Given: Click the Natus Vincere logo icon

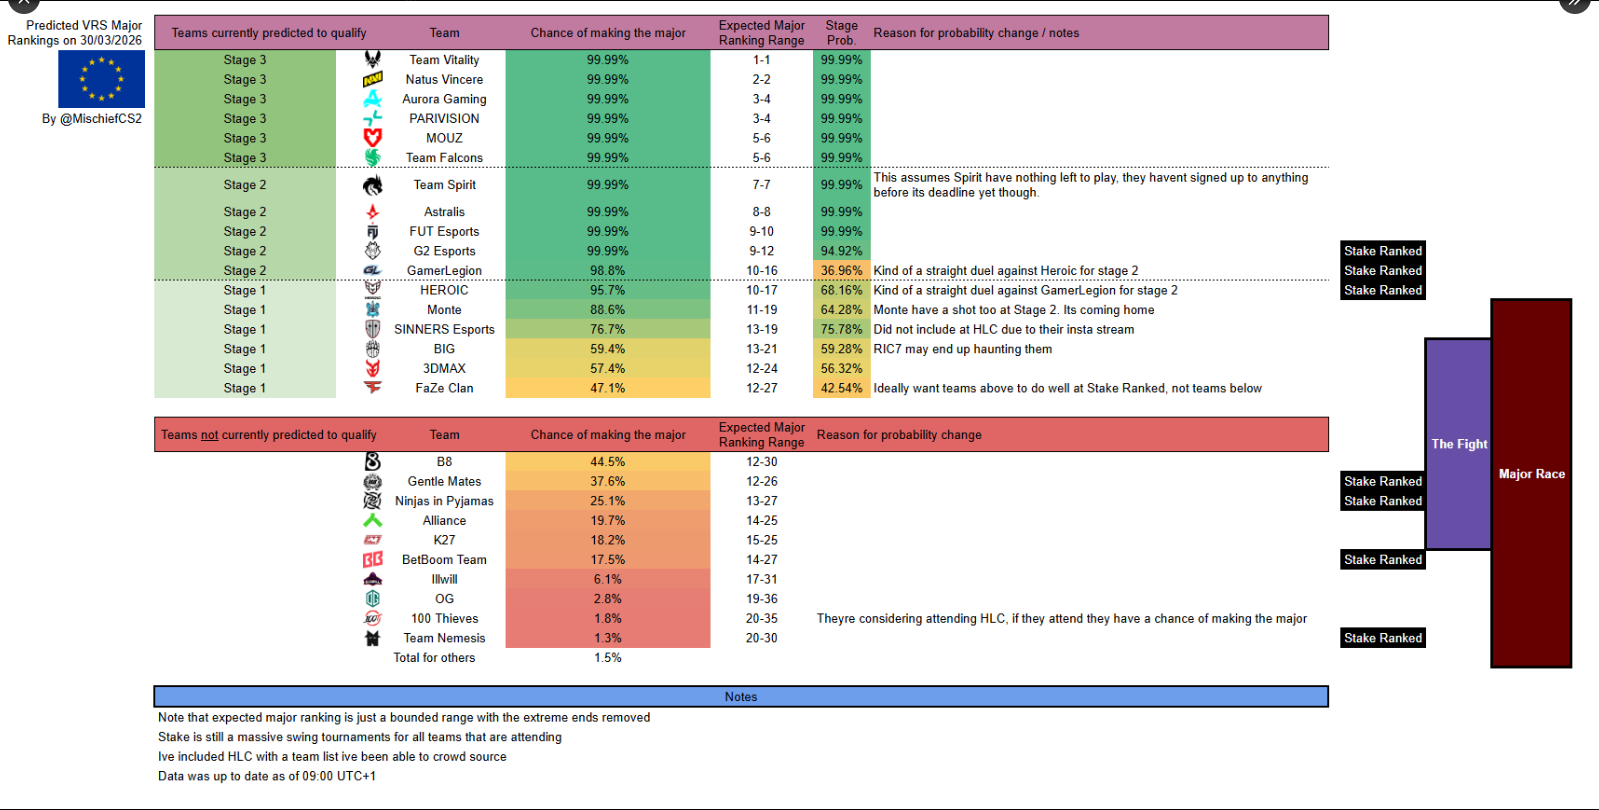Looking at the screenshot, I should [372, 79].
